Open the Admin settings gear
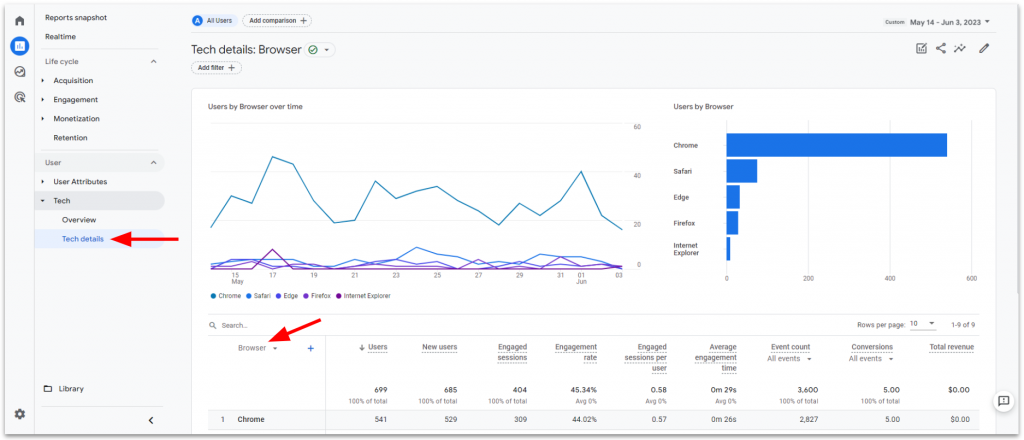The height and width of the screenshot is (440, 1024). [19, 414]
